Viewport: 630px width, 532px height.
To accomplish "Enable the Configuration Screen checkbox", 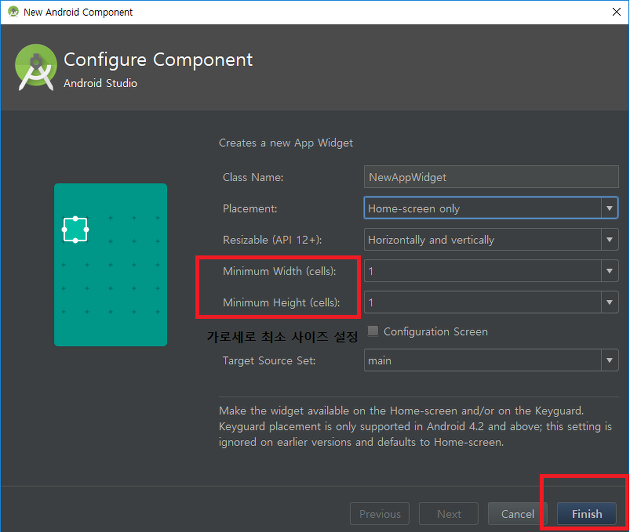I will pos(373,331).
